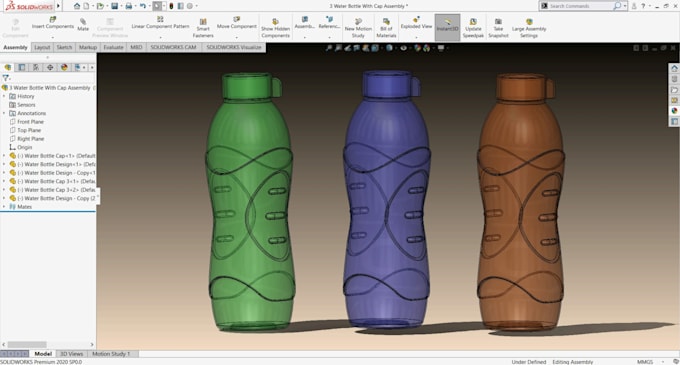Open the 3D Views bottom tab
Viewport: 680px width, 365px height.
pos(71,354)
